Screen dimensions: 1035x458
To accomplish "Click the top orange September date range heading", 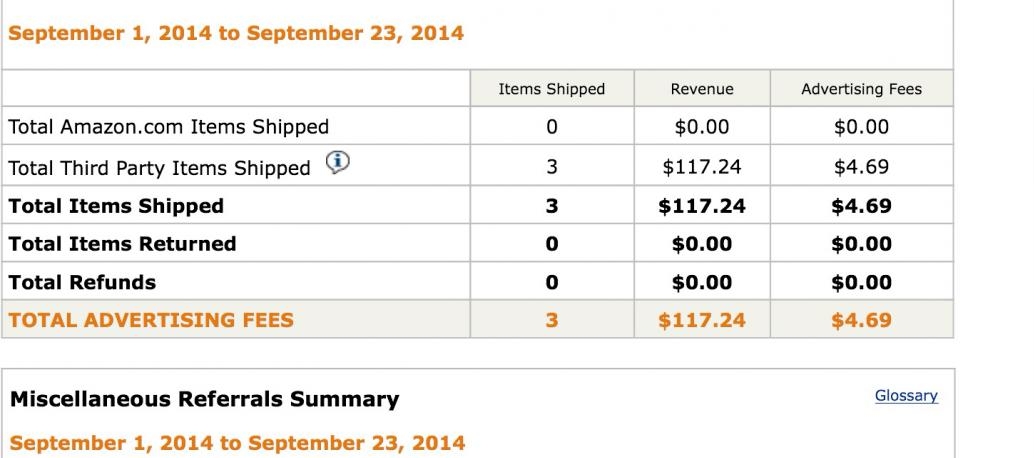I will point(236,33).
